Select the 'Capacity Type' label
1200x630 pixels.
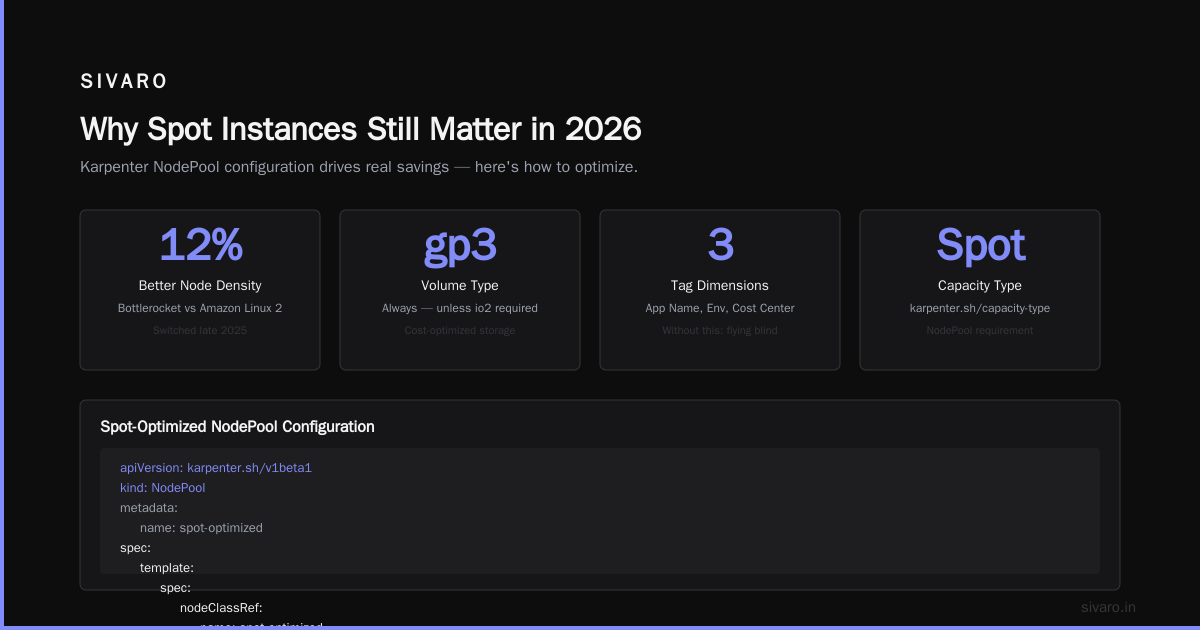click(x=980, y=286)
